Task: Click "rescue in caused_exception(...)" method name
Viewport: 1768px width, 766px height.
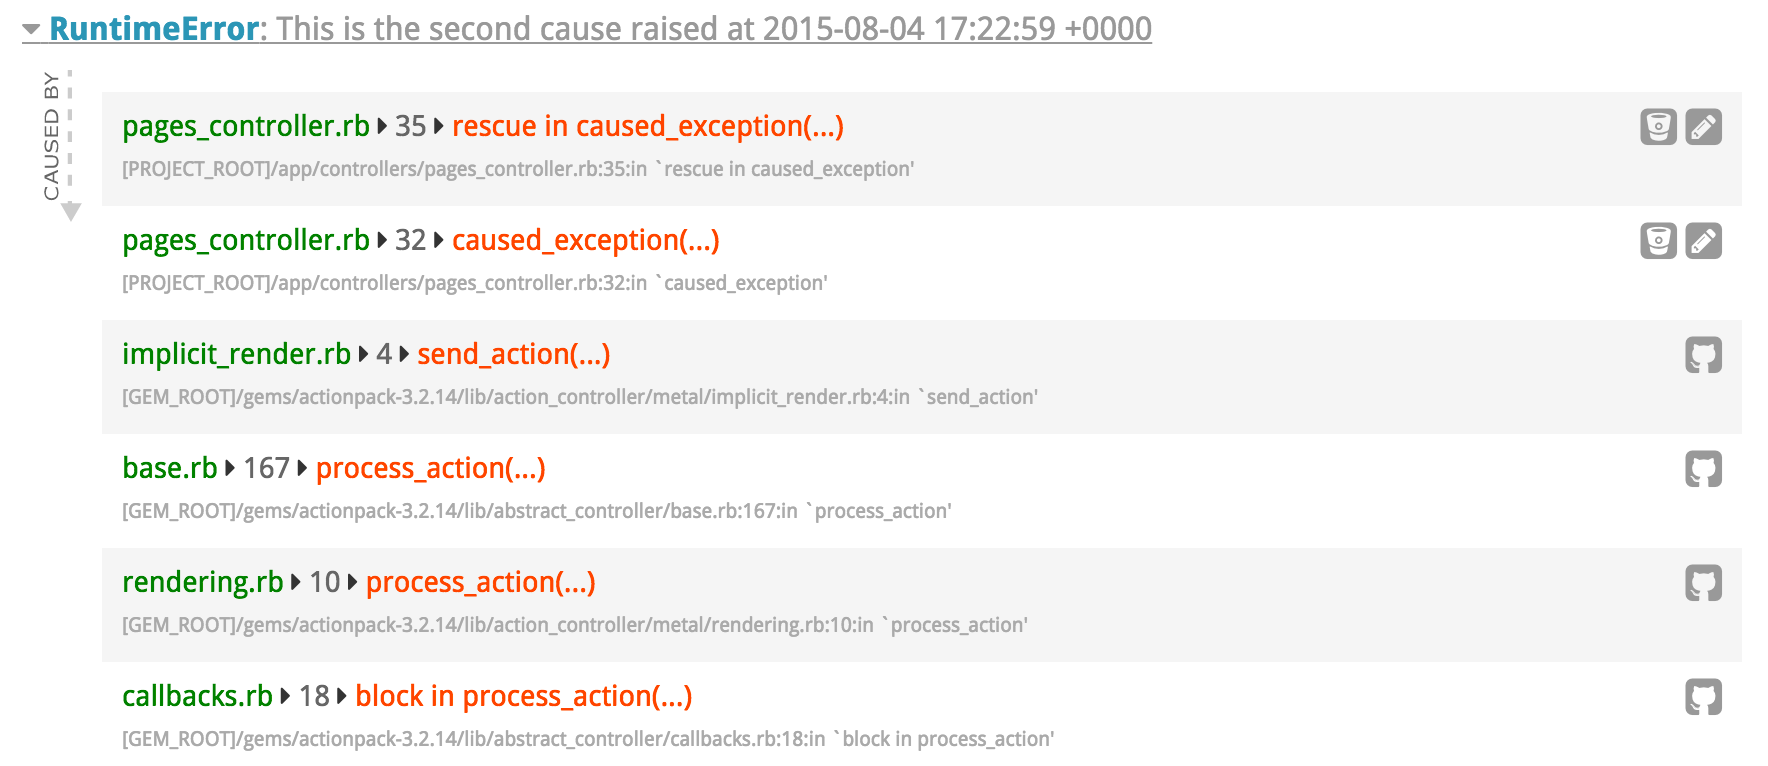Action: tap(647, 127)
